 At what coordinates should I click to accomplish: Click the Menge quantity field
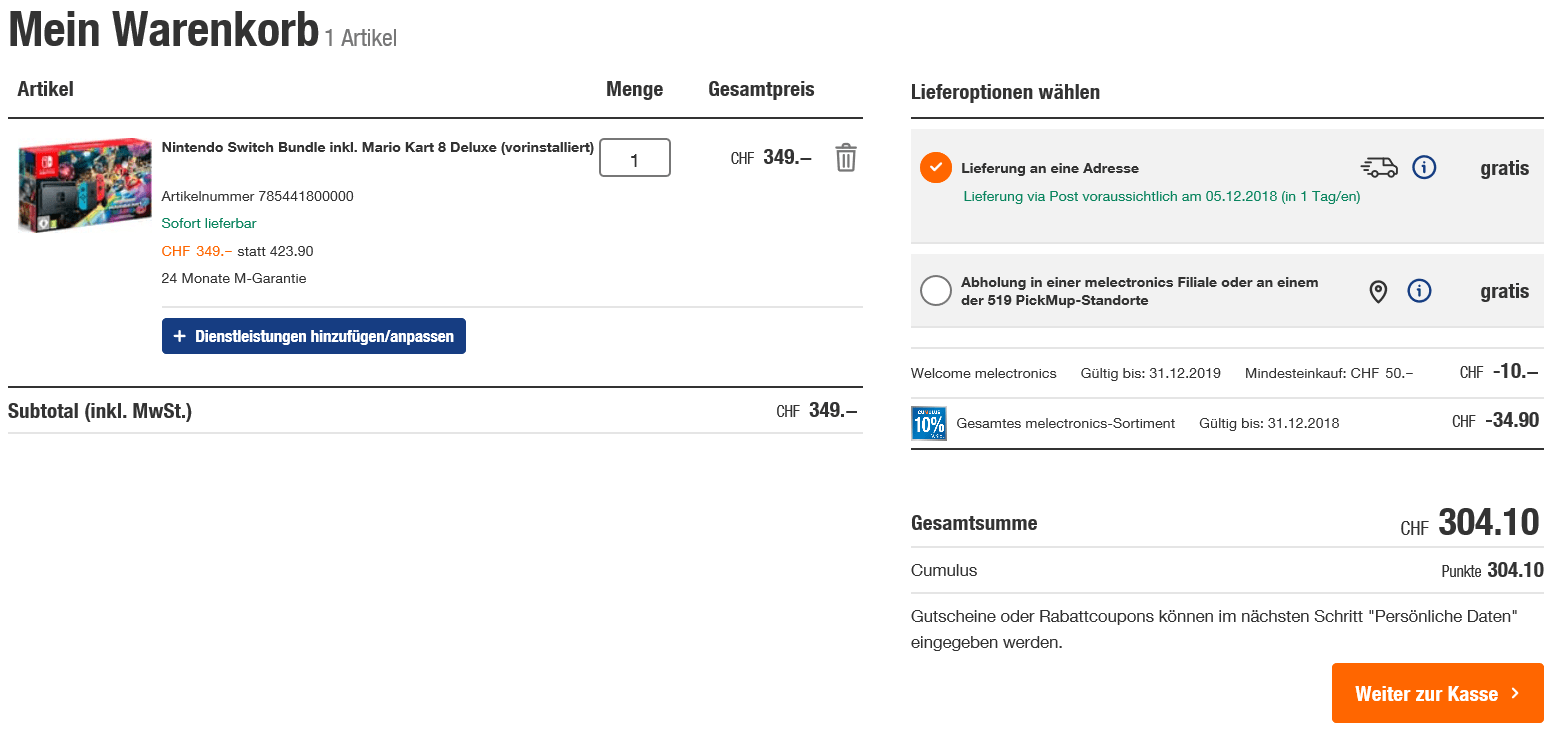[x=634, y=158]
